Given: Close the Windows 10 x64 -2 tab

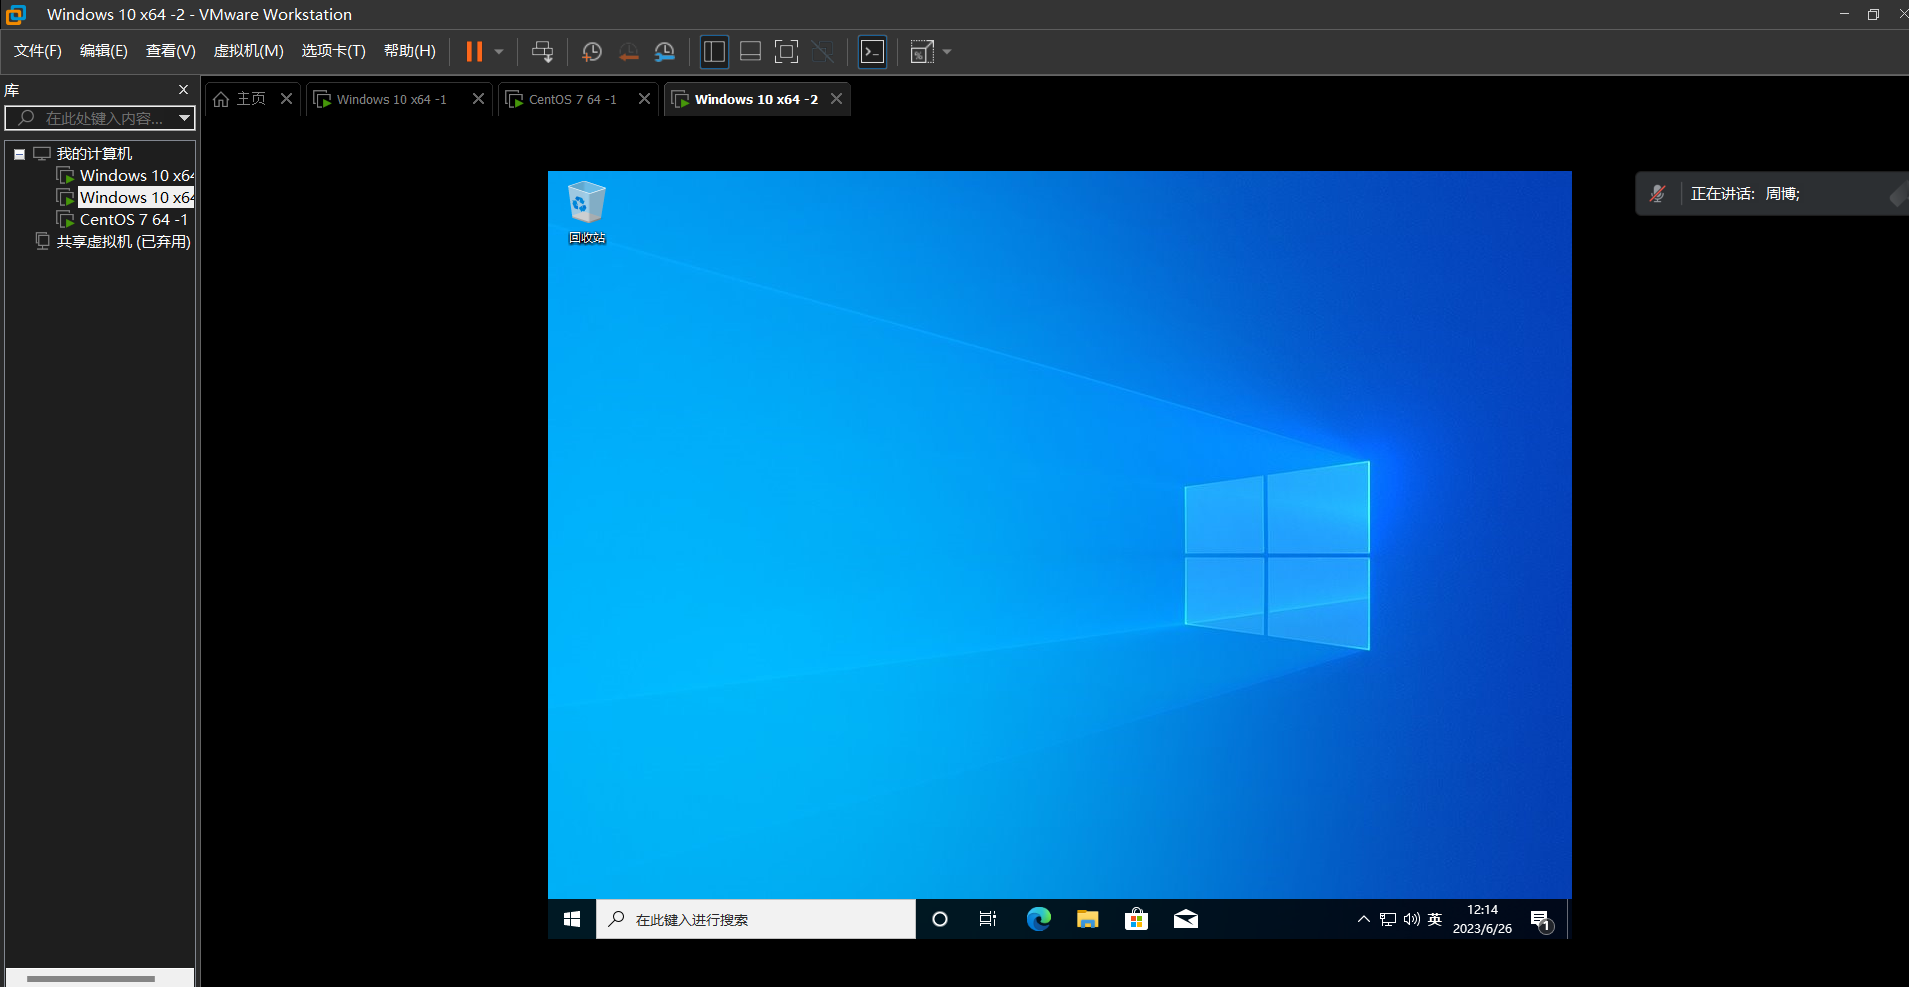Looking at the screenshot, I should click(x=837, y=98).
